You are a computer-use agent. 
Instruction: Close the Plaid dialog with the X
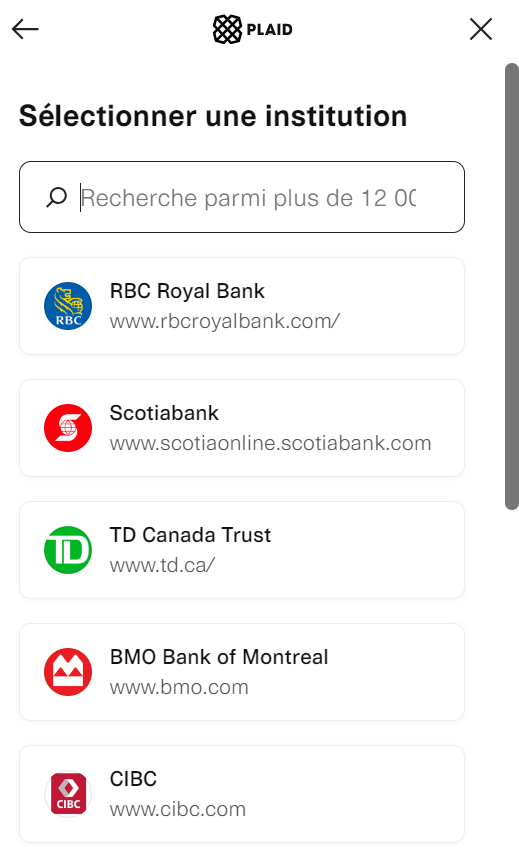coord(481,29)
